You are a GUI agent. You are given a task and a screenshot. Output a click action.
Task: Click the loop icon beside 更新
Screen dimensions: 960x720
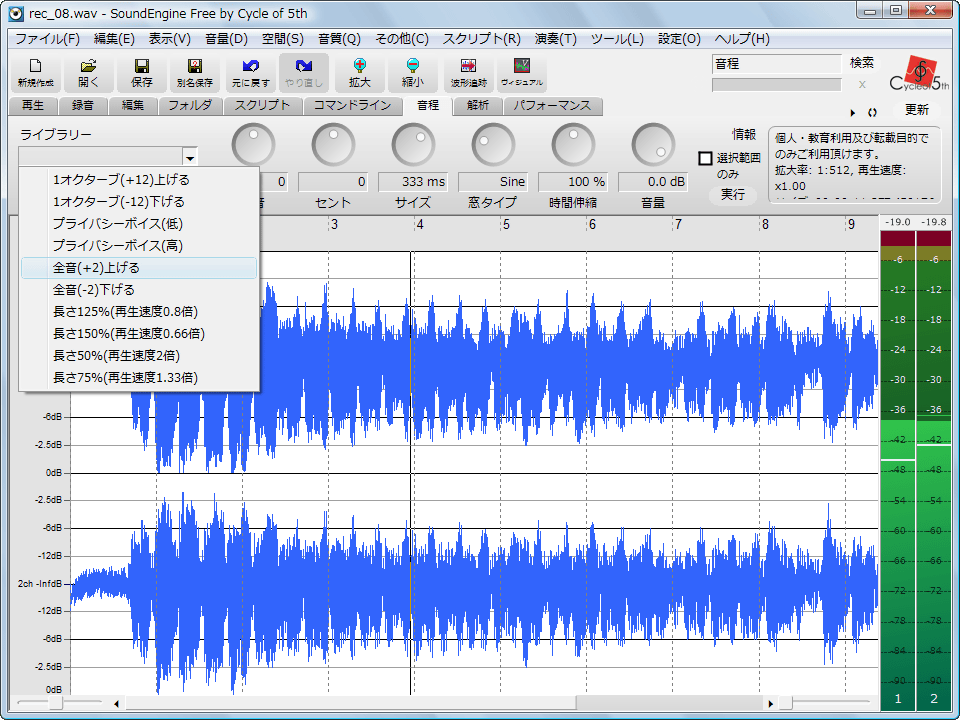point(872,113)
